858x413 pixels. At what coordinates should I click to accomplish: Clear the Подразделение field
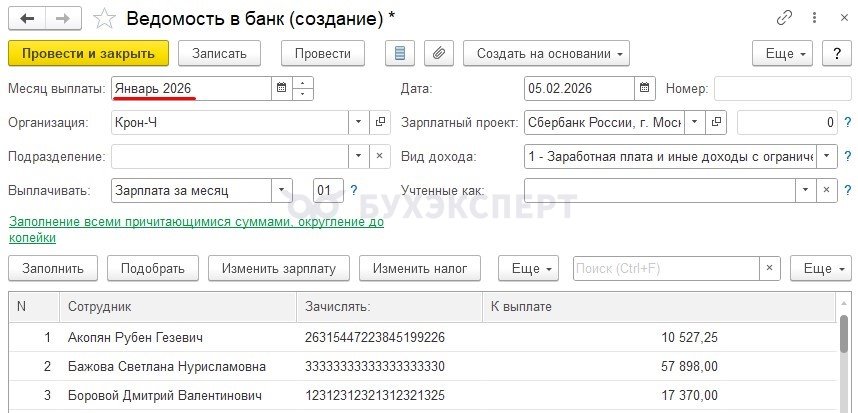pos(380,157)
